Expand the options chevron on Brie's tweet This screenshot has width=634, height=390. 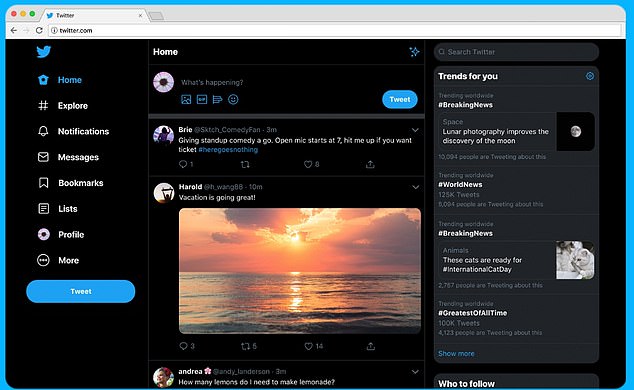point(415,130)
